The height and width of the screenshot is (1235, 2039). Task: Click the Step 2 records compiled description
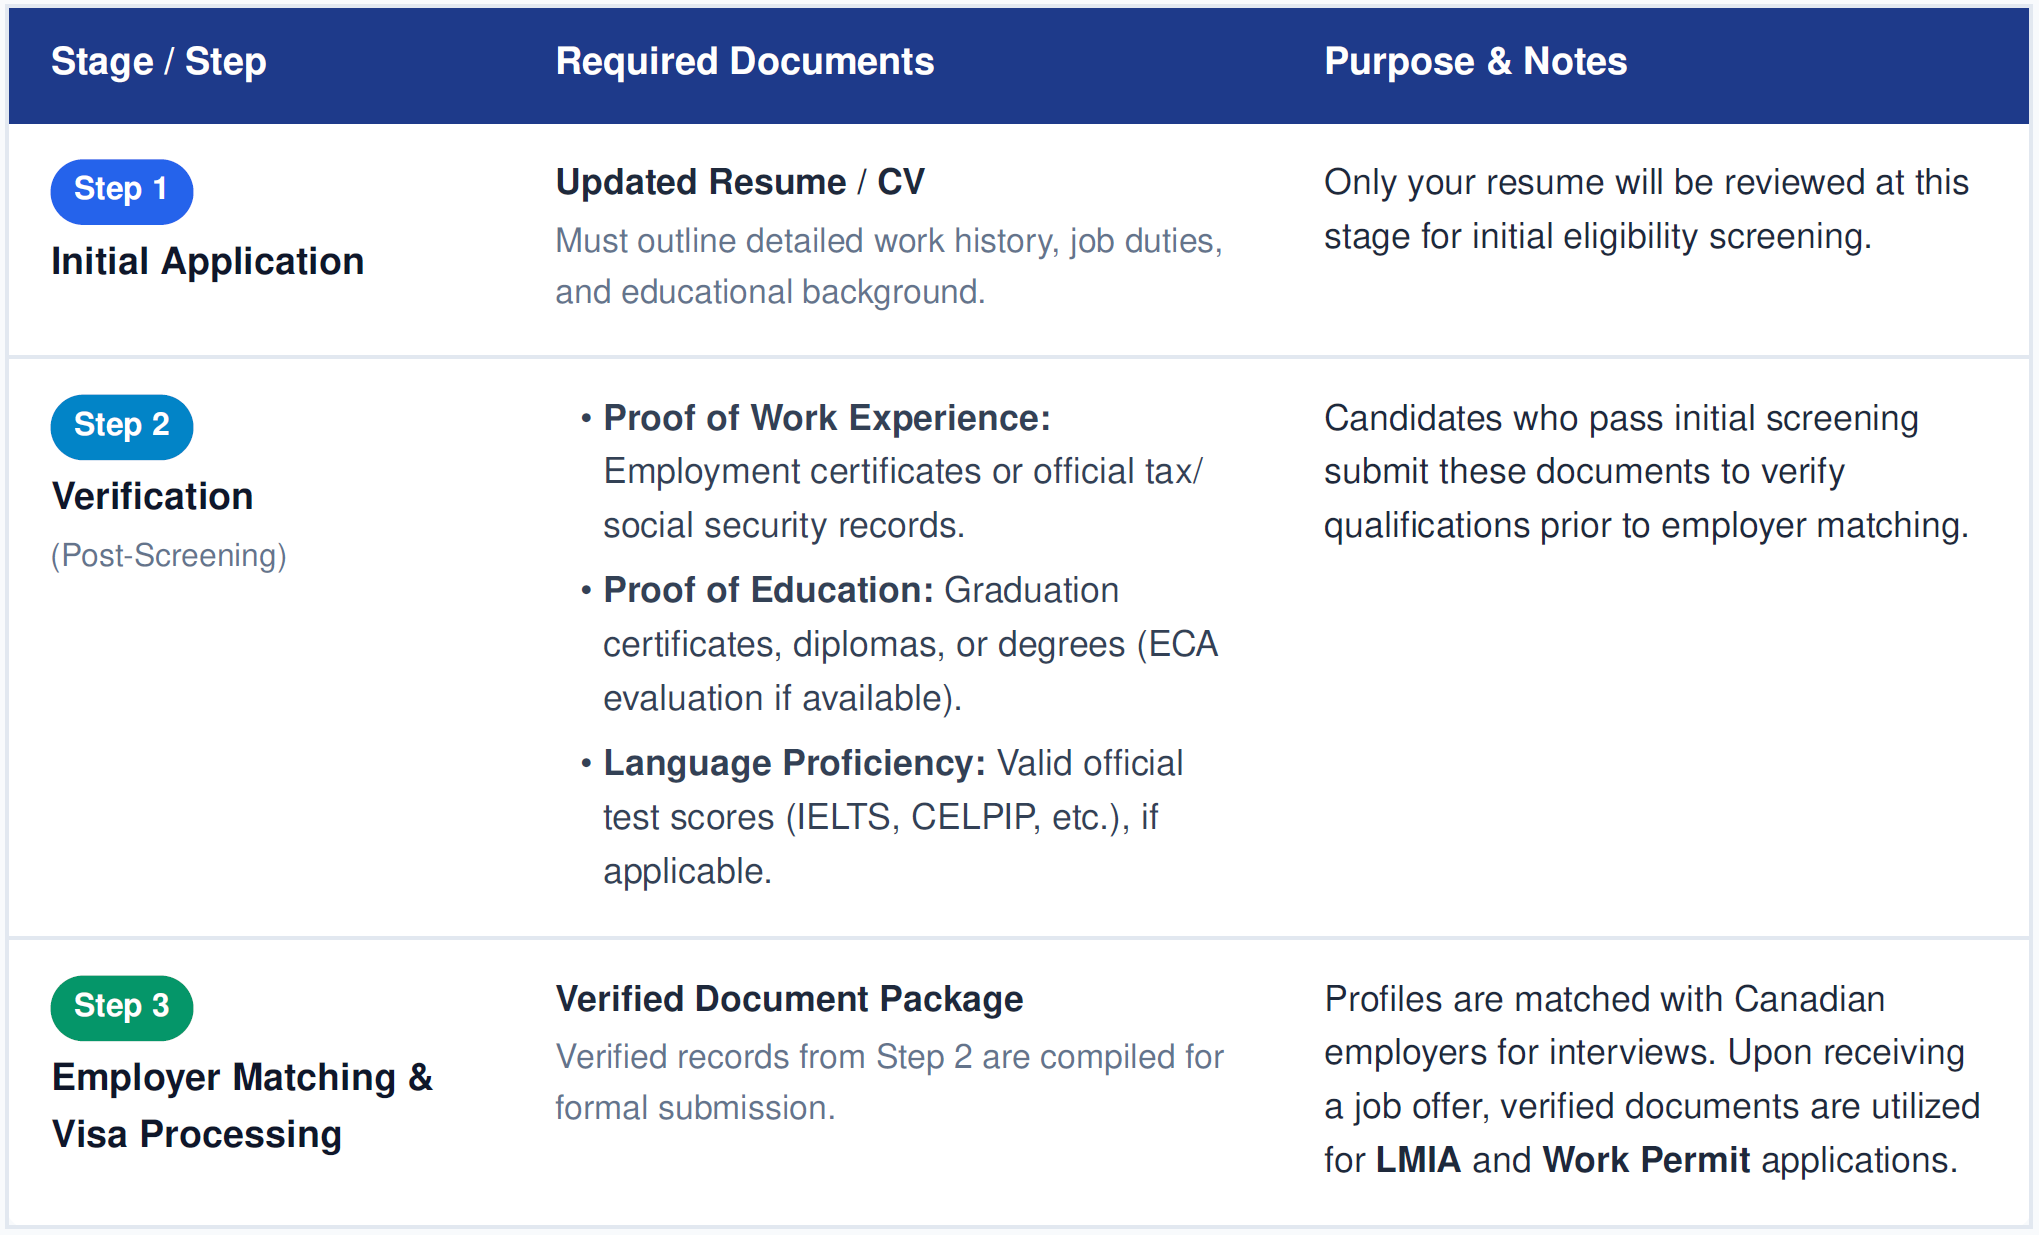click(890, 1082)
